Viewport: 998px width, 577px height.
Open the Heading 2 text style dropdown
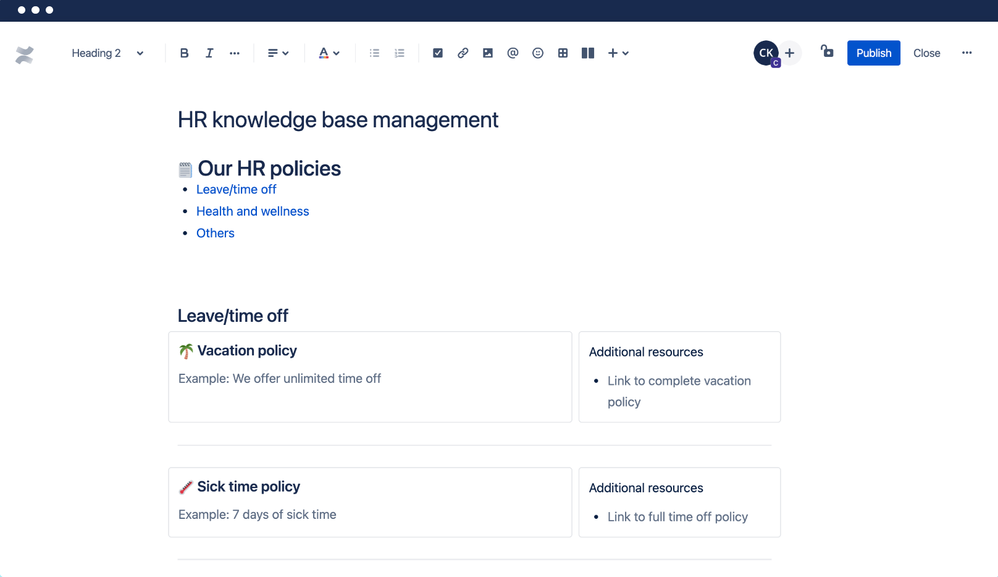[x=107, y=53]
